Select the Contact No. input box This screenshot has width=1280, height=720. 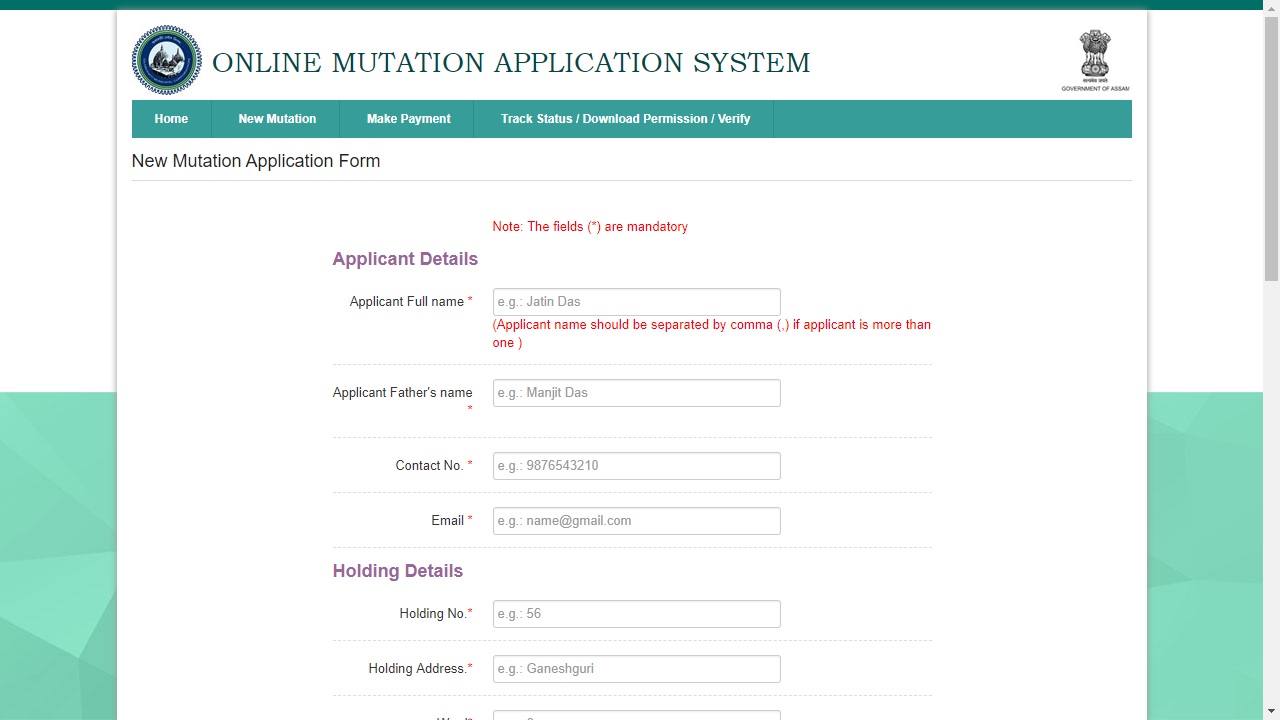tap(636, 466)
